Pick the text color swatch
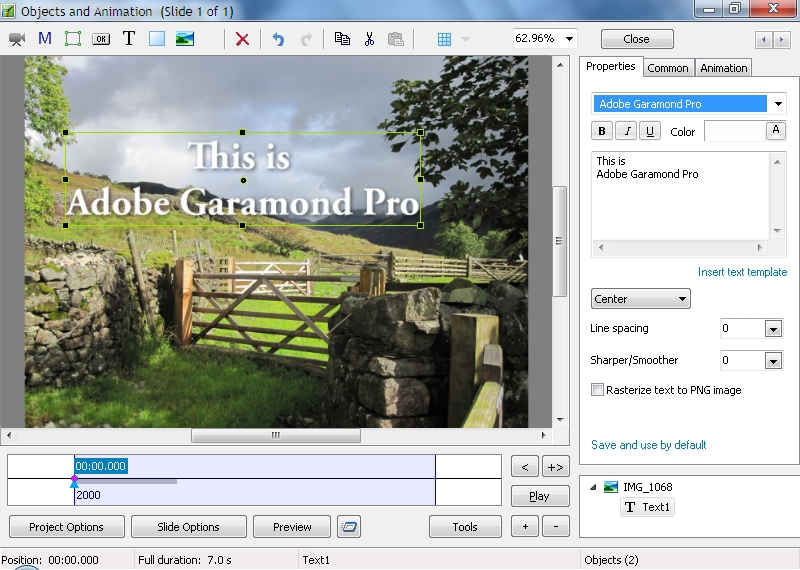Image resolution: width=800 pixels, height=570 pixels. [x=734, y=131]
